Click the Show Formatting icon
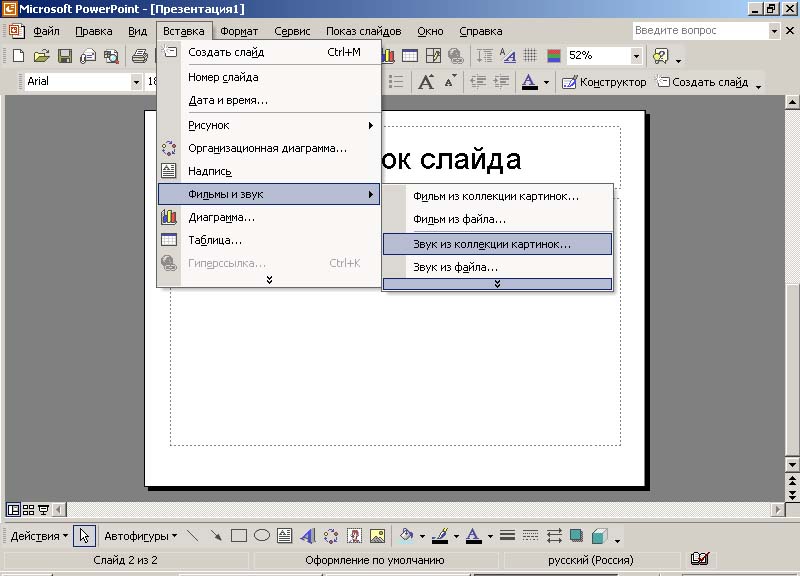Viewport: 800px width, 576px height. [508, 56]
